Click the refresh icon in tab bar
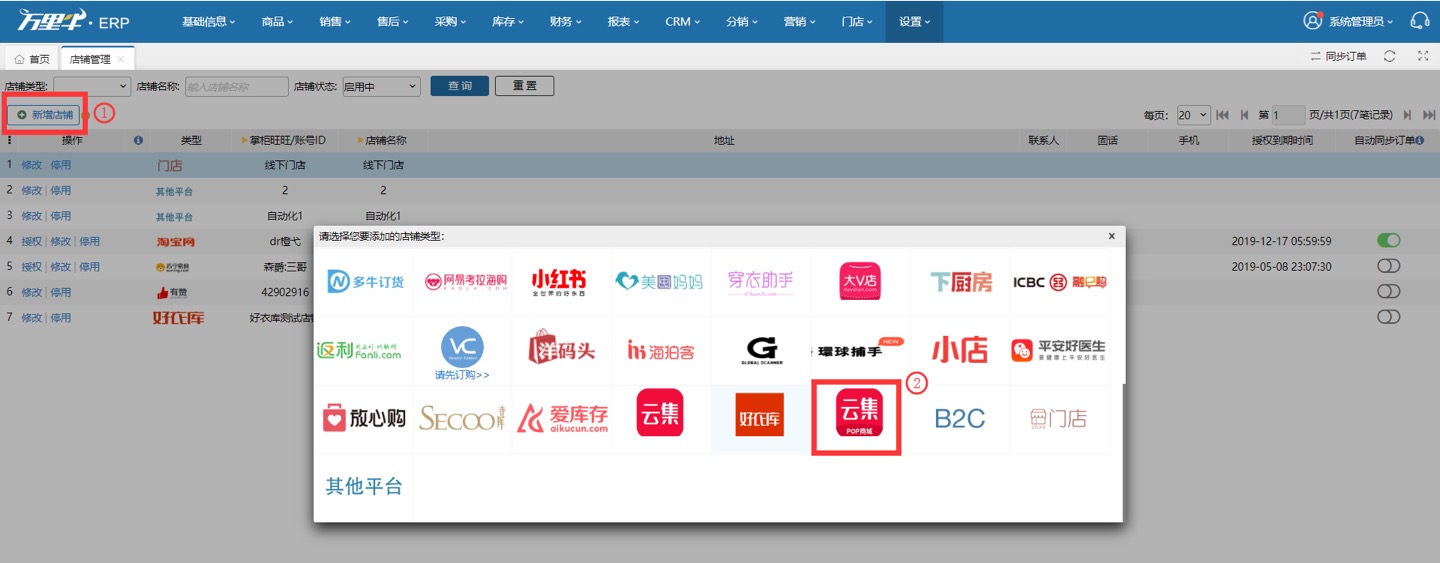 tap(1389, 56)
